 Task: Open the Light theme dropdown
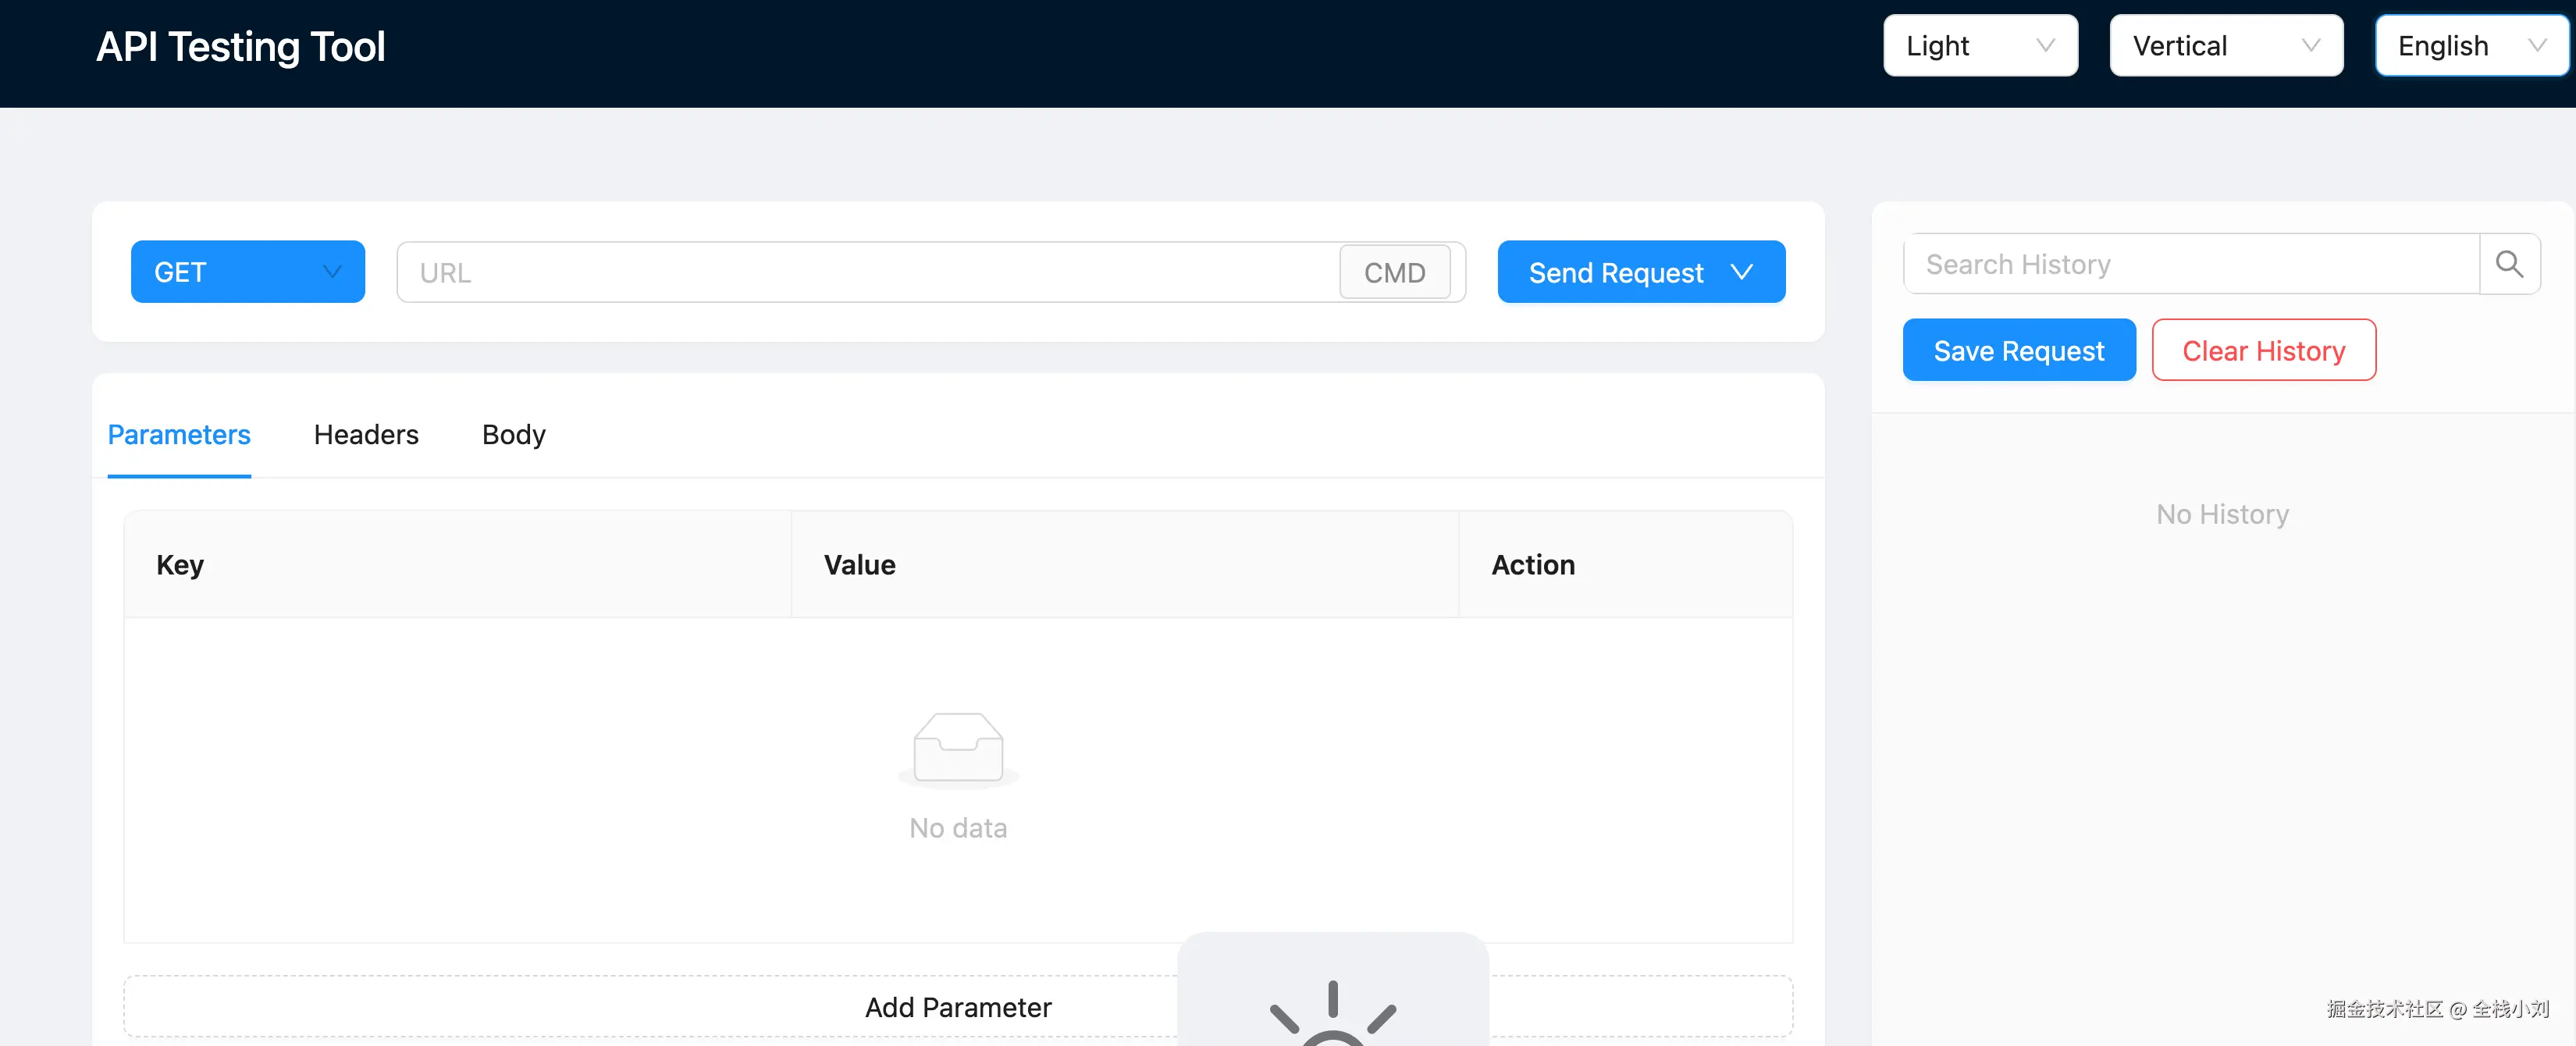1979,46
